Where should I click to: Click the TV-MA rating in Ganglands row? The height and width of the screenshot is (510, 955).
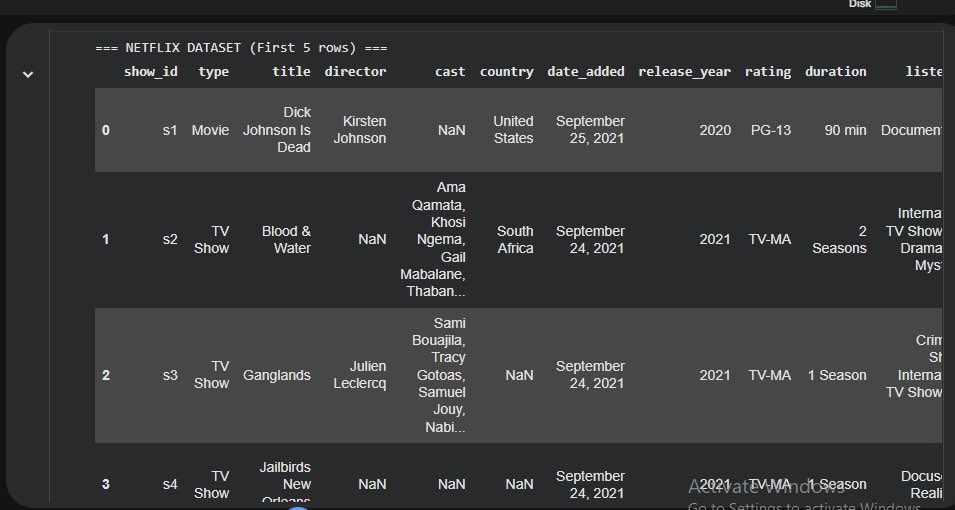770,375
